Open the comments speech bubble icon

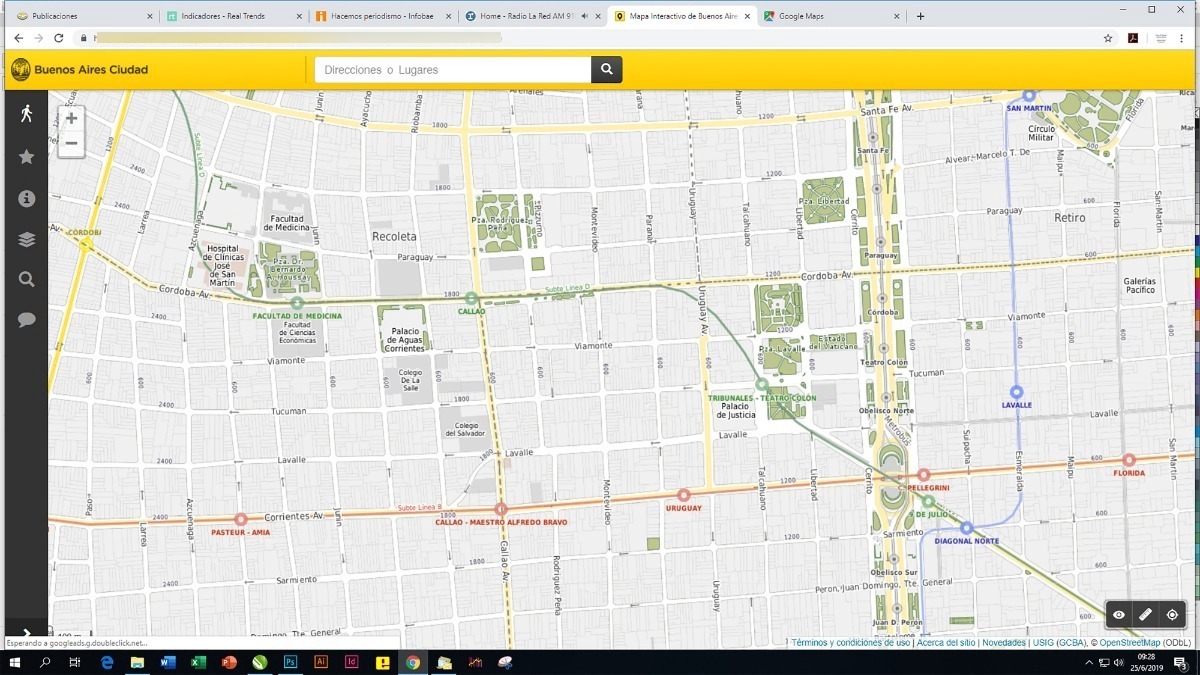26,320
